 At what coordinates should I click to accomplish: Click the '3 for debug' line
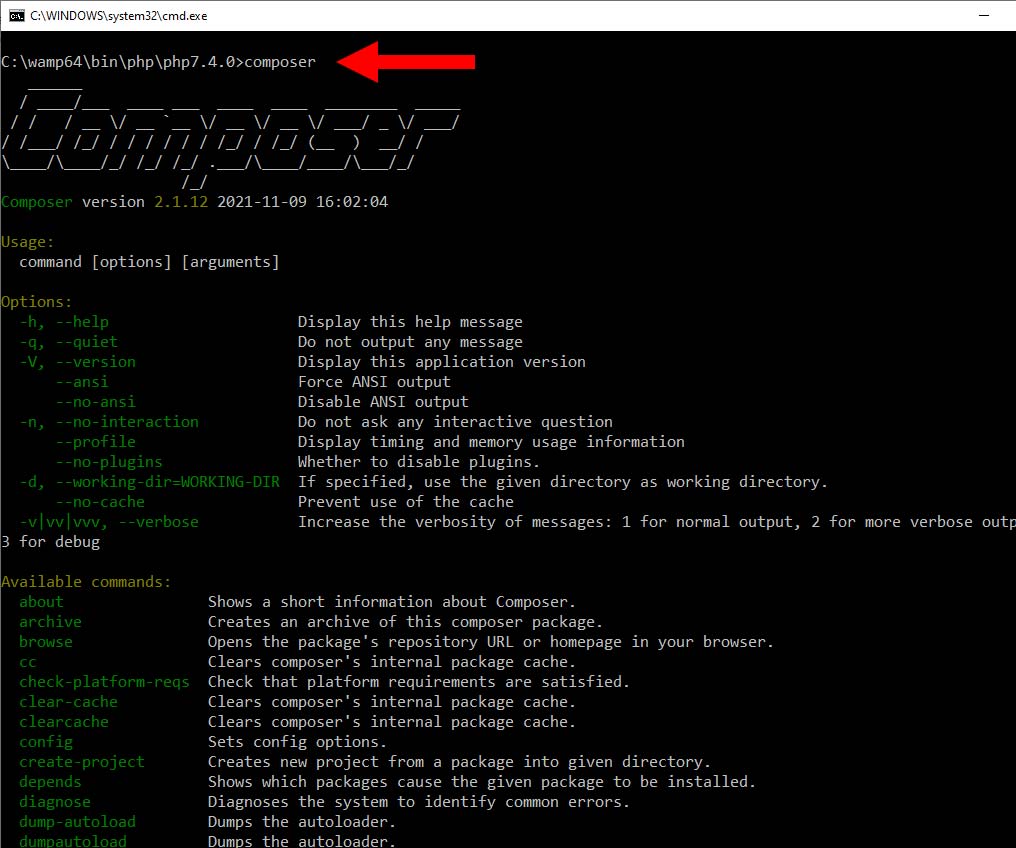tap(51, 542)
